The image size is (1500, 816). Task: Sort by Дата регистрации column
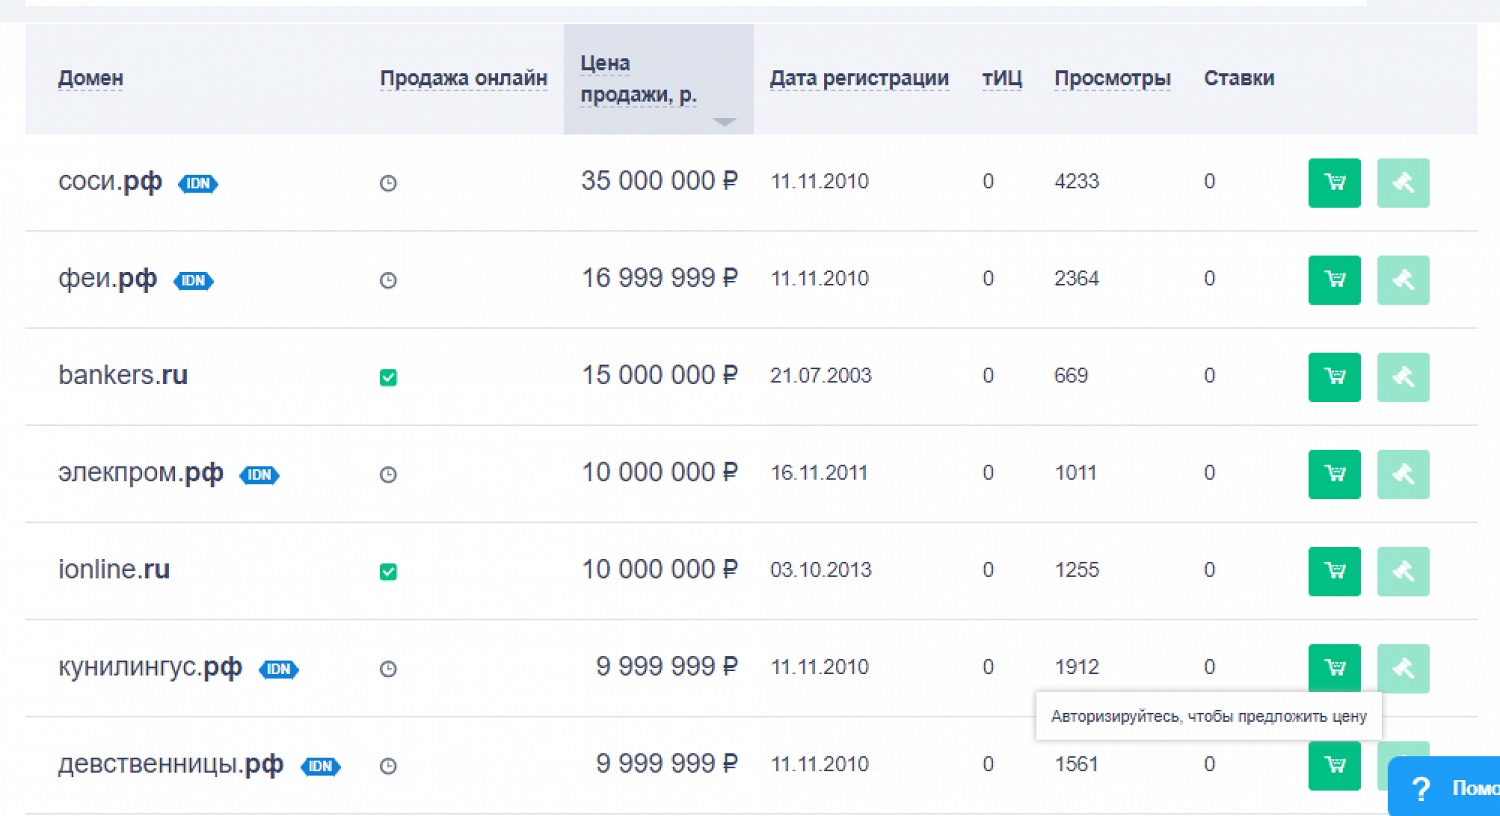point(859,78)
